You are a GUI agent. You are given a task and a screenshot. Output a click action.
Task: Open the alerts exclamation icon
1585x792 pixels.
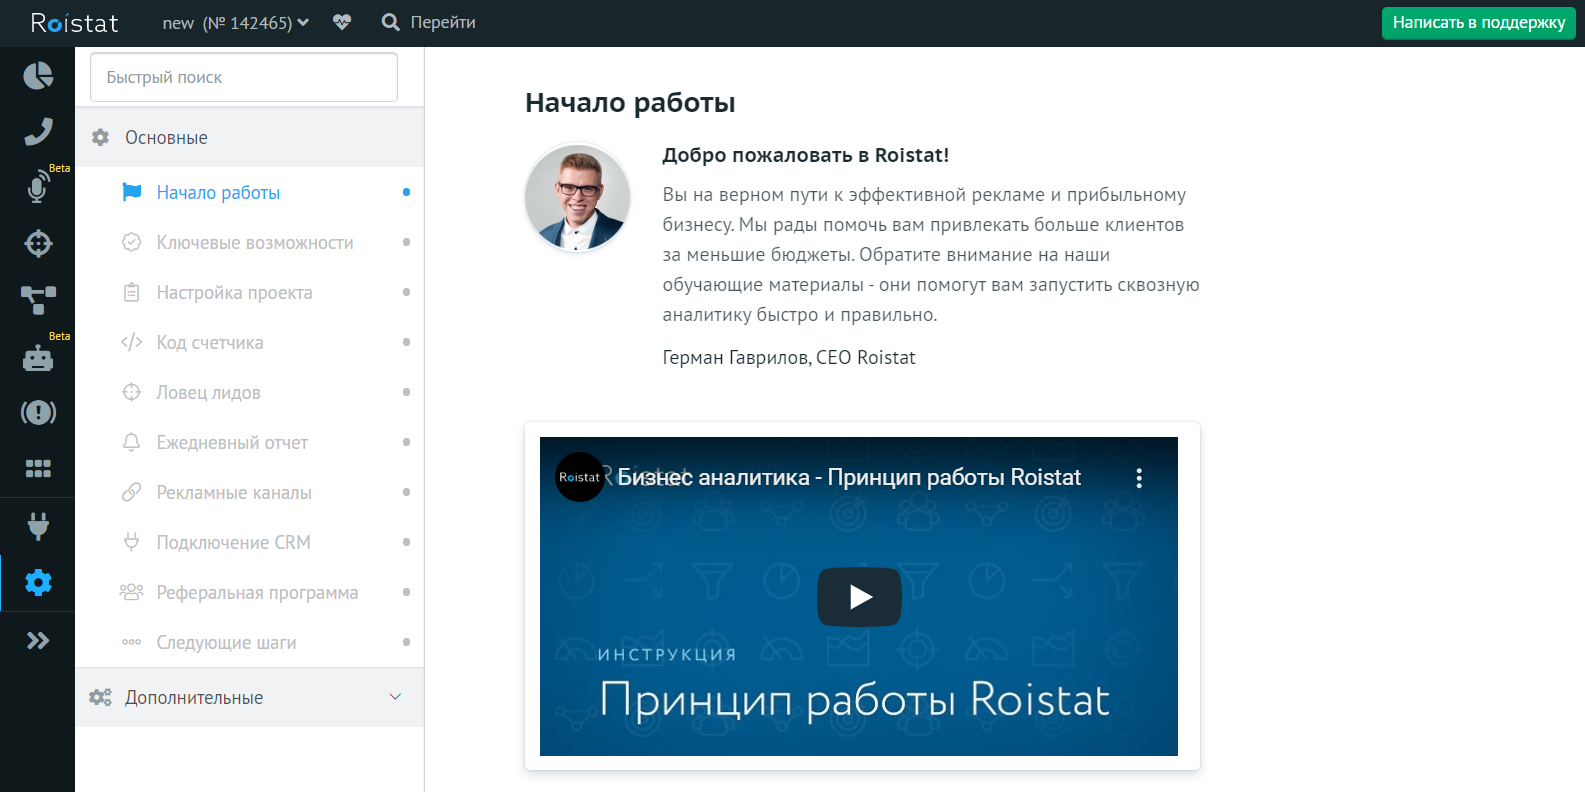tap(38, 412)
